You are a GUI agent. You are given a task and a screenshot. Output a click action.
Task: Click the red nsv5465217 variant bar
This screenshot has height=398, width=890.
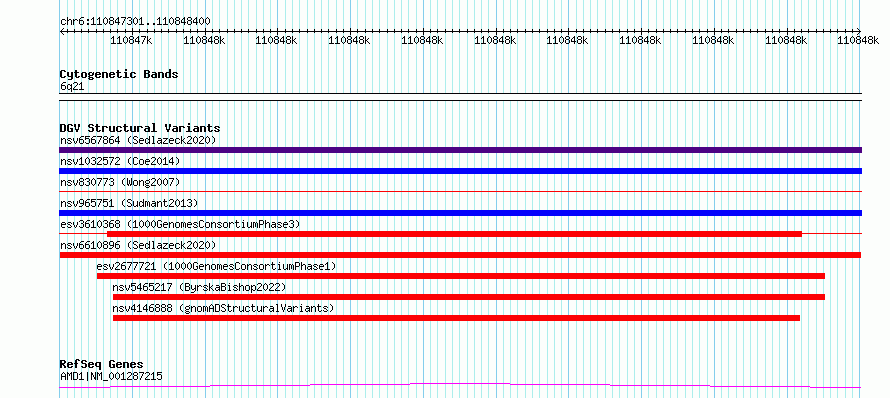point(469,297)
